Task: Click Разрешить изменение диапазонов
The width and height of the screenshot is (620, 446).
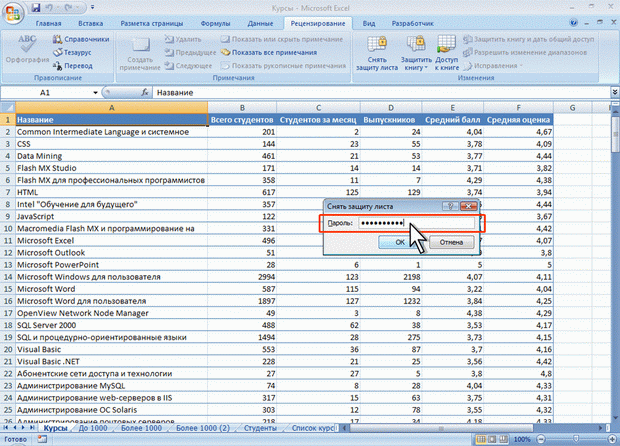Action: tap(525, 52)
